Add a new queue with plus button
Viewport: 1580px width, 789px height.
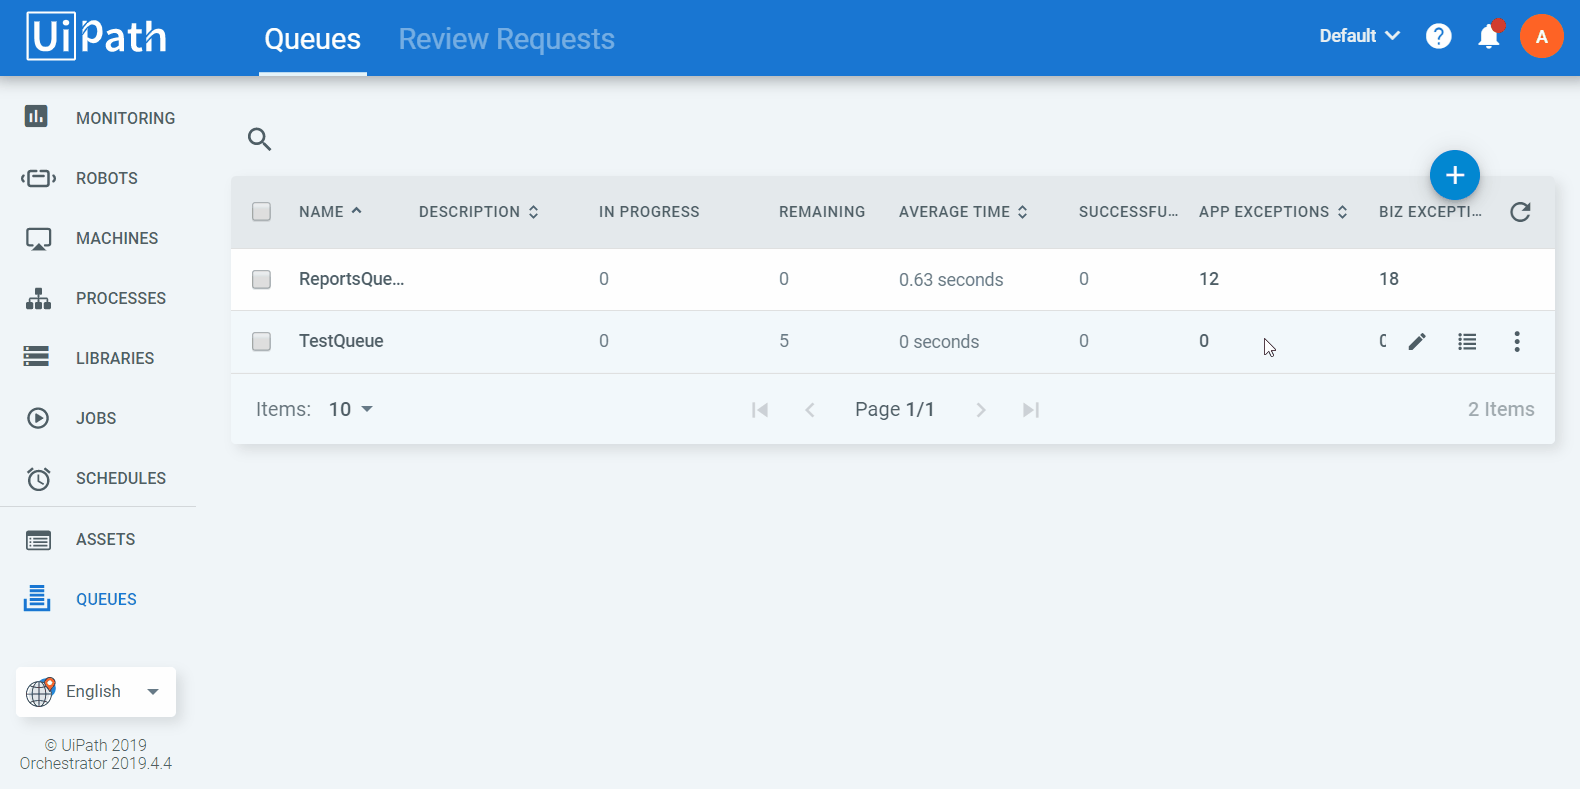click(1455, 175)
